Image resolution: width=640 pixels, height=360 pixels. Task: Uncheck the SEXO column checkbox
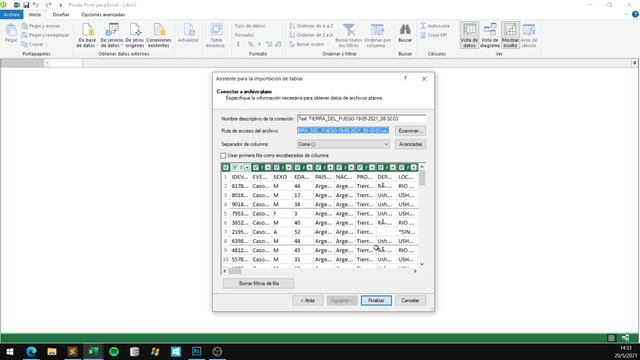coord(277,167)
